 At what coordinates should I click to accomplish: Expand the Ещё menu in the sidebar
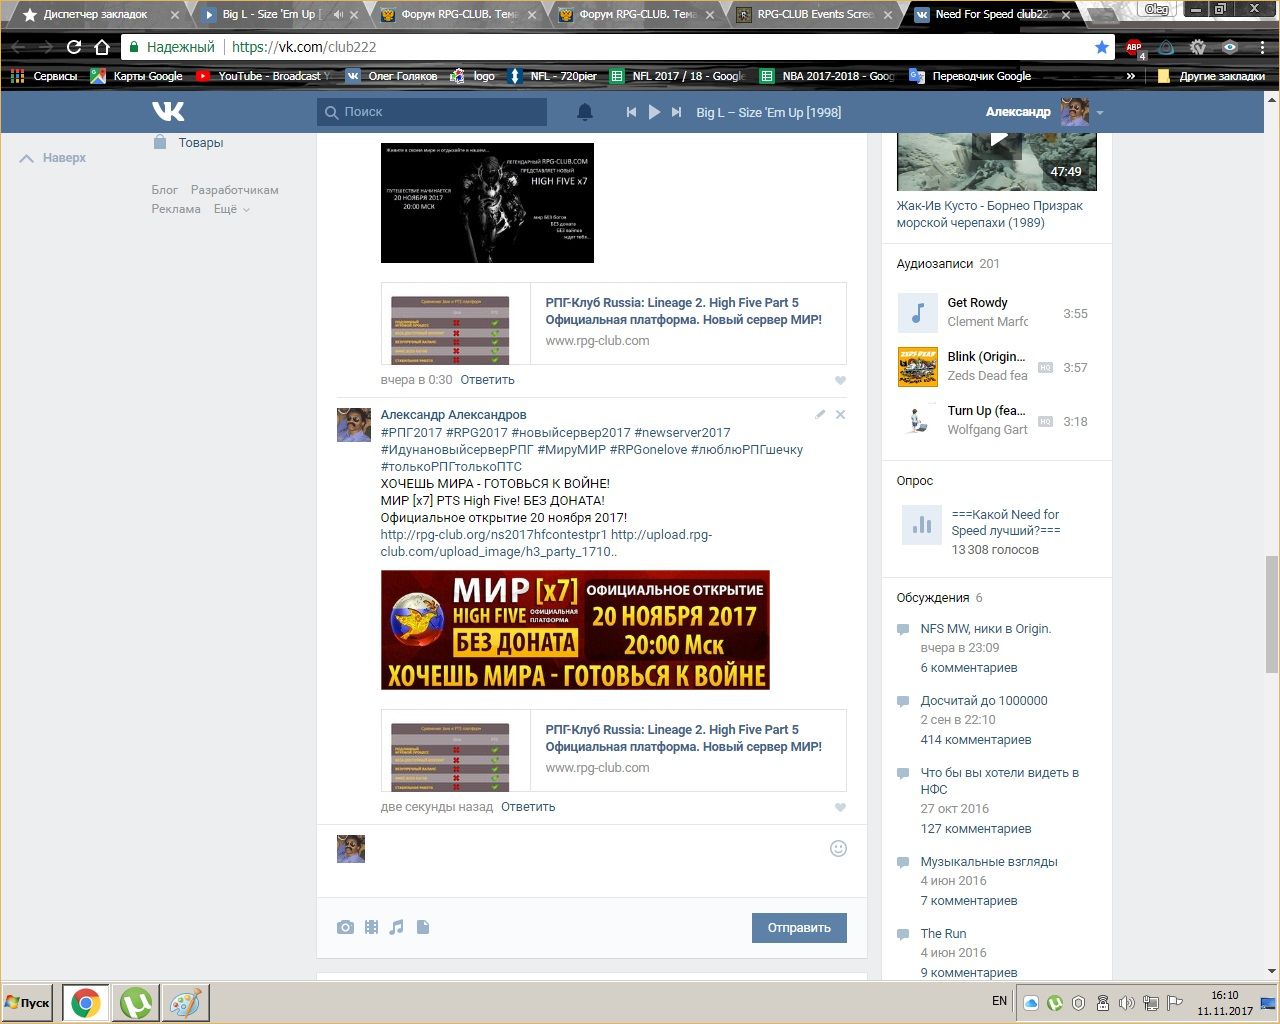coord(231,209)
